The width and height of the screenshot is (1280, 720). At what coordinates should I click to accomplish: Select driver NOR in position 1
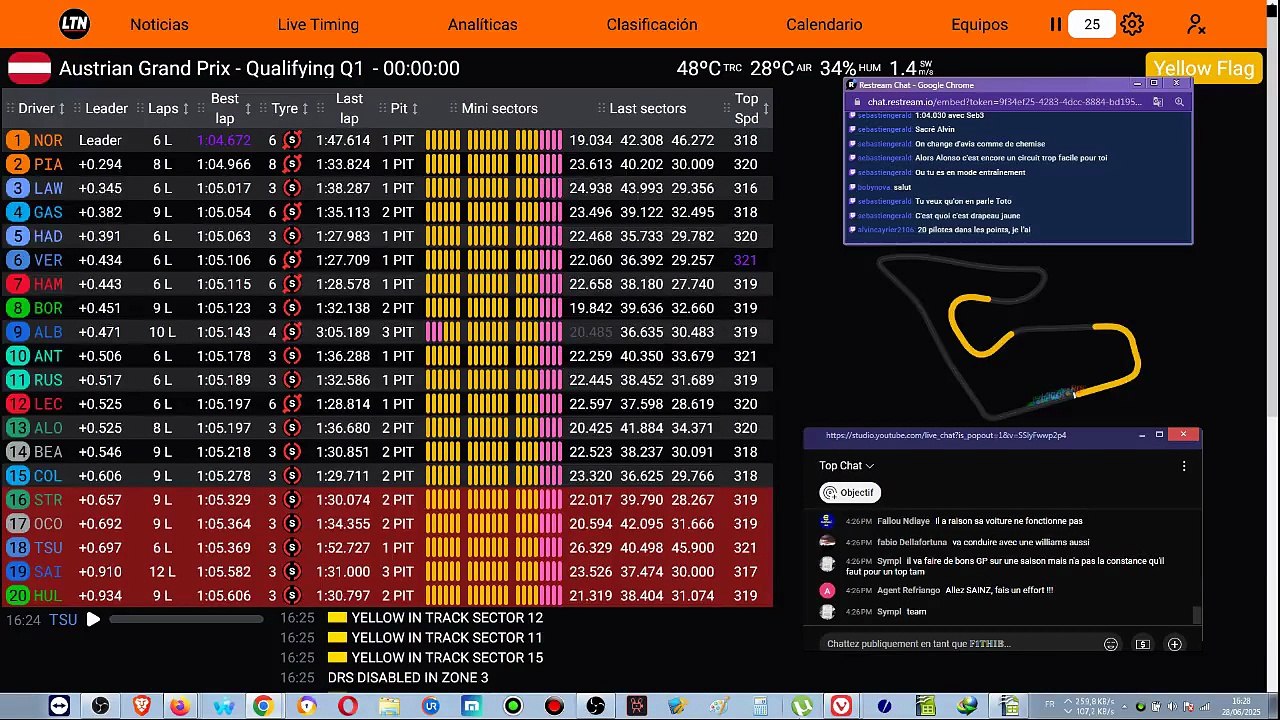point(387,140)
